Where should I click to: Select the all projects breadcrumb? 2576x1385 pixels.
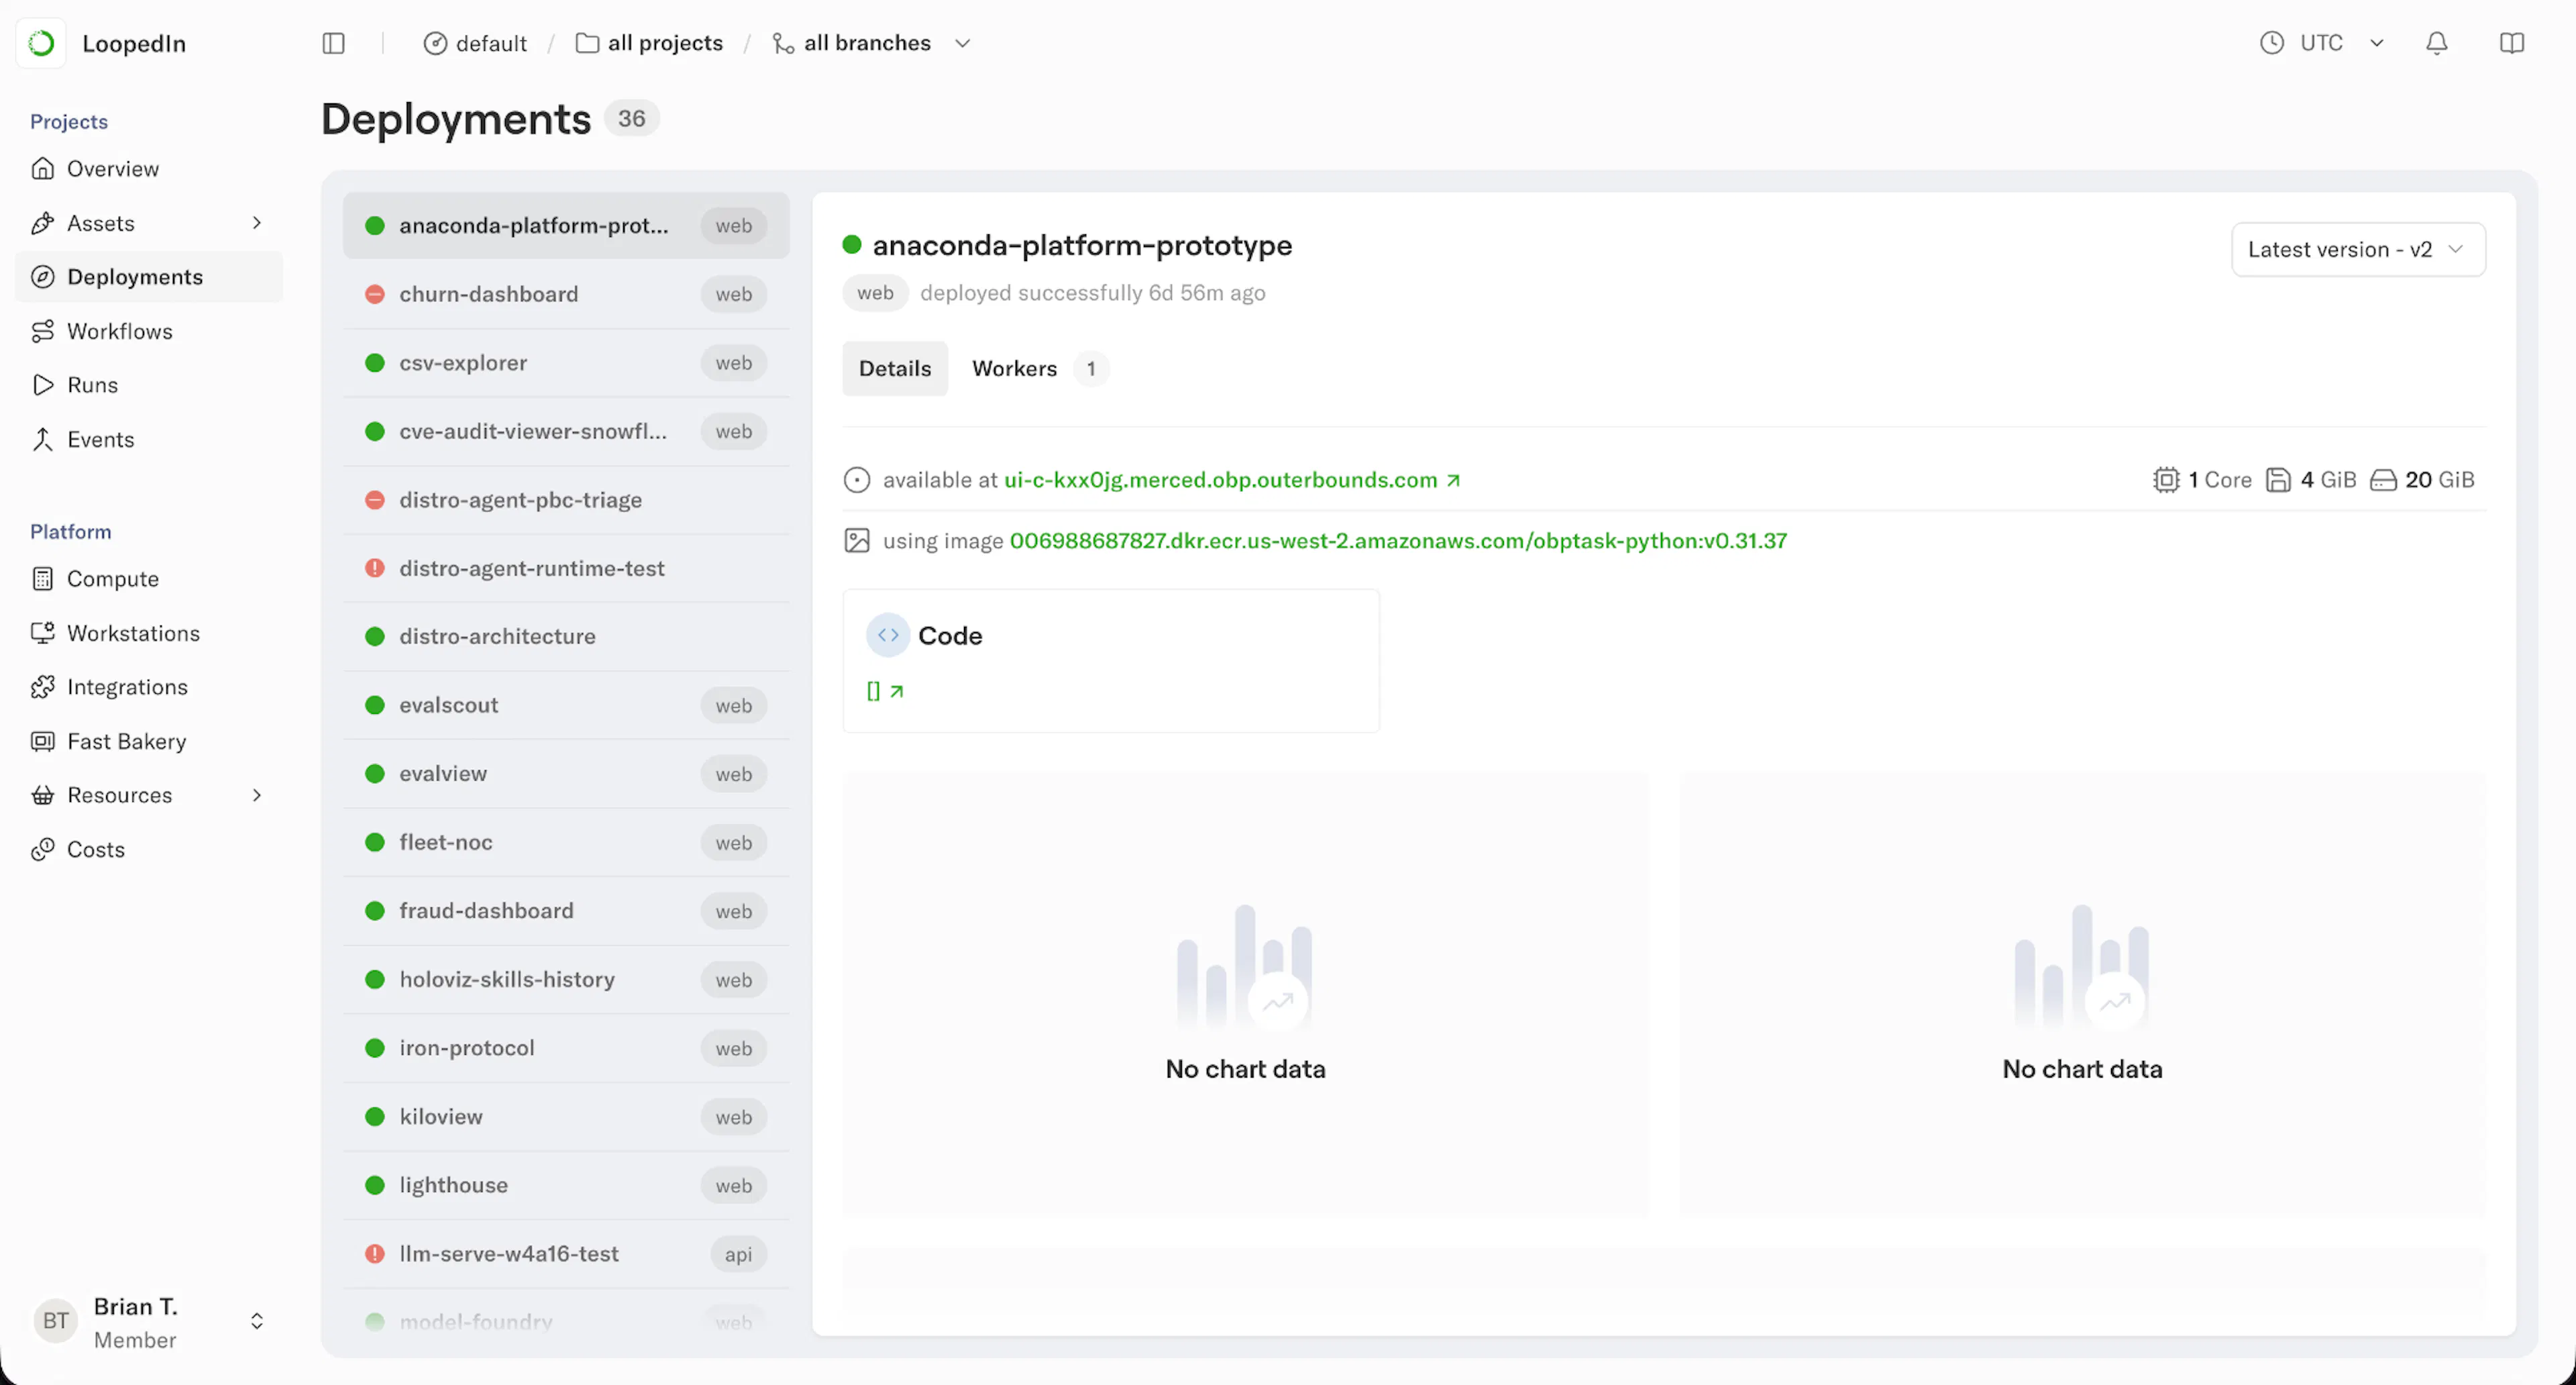click(649, 43)
